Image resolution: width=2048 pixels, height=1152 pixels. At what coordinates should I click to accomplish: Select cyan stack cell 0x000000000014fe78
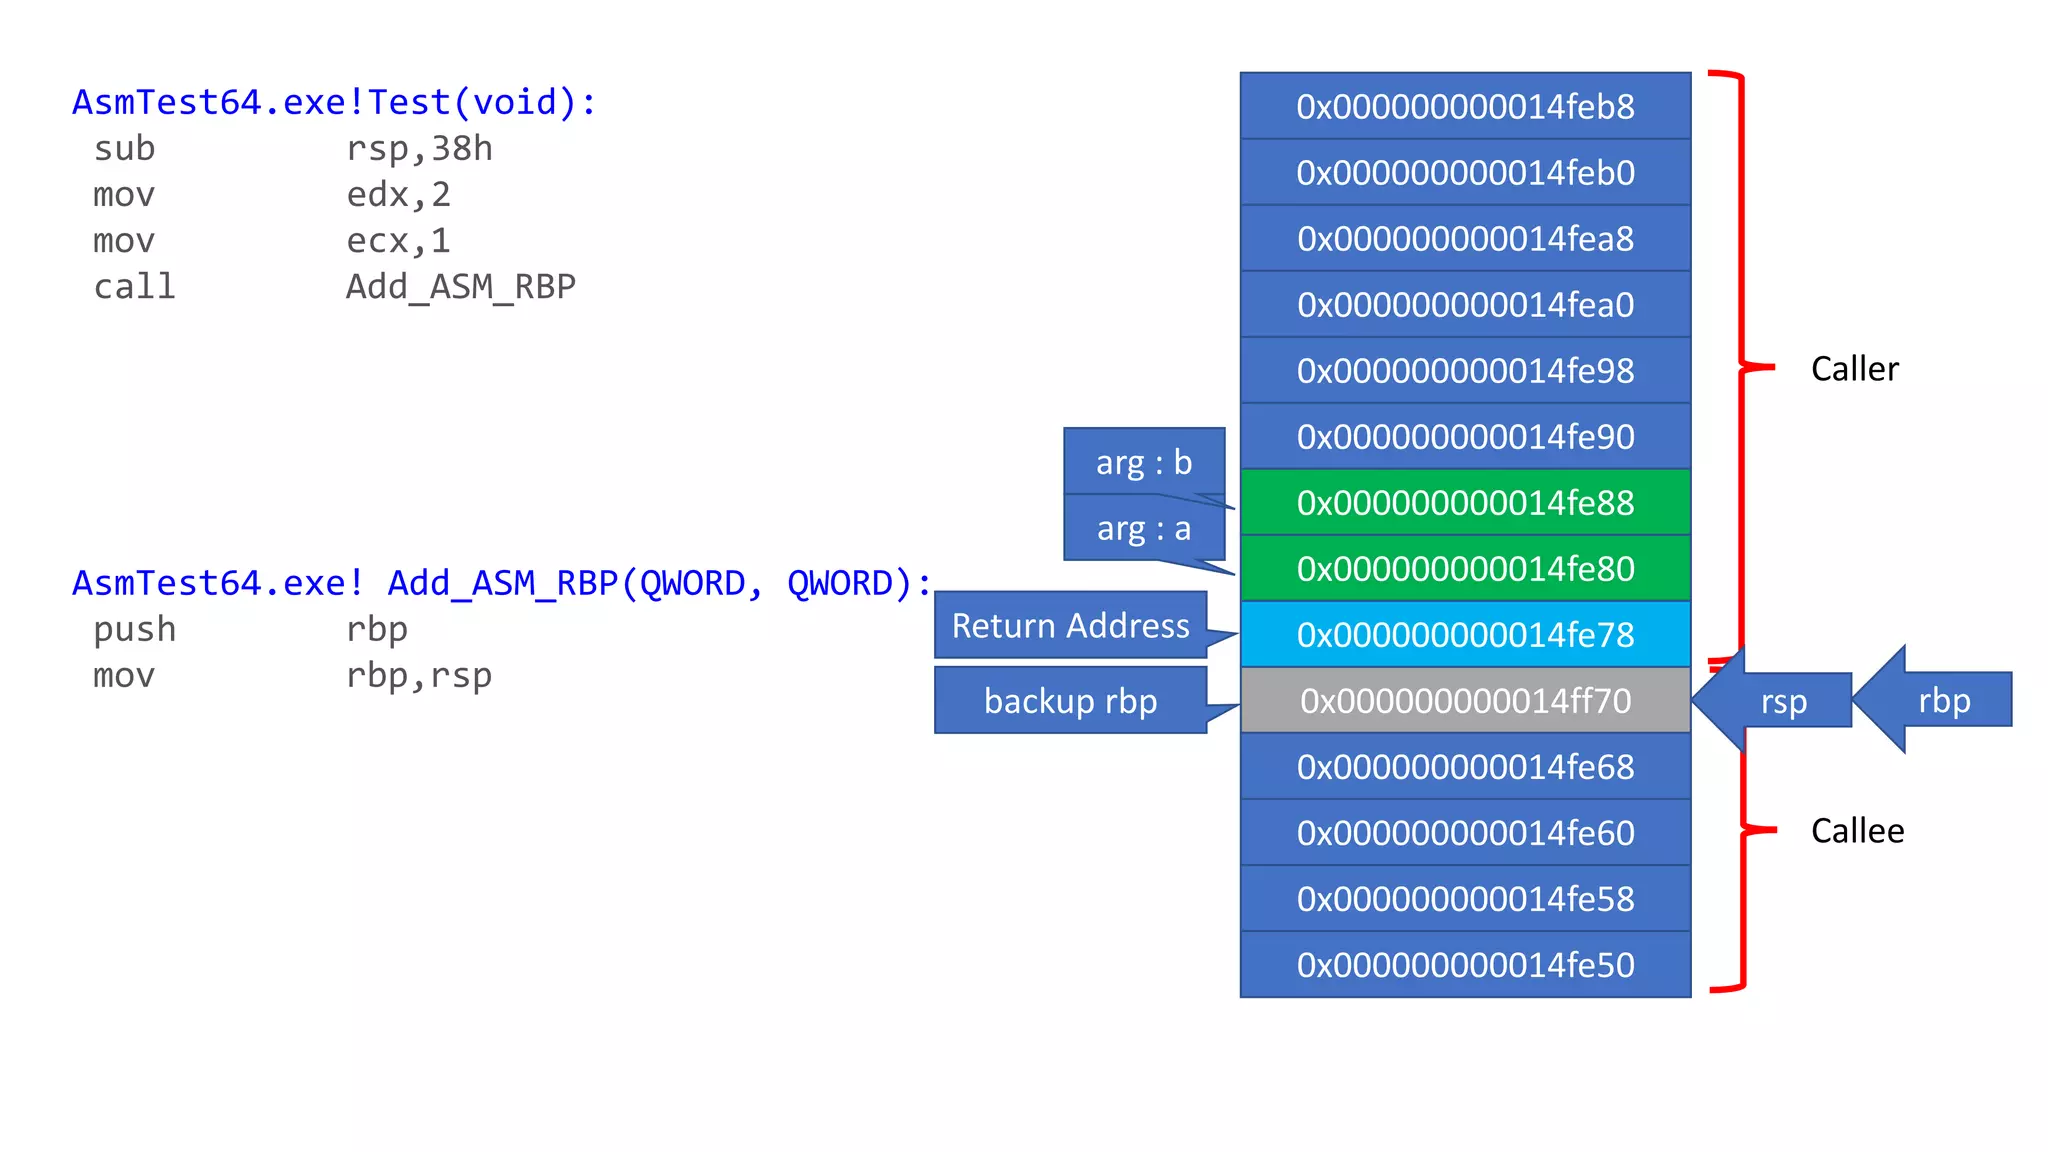1465,635
